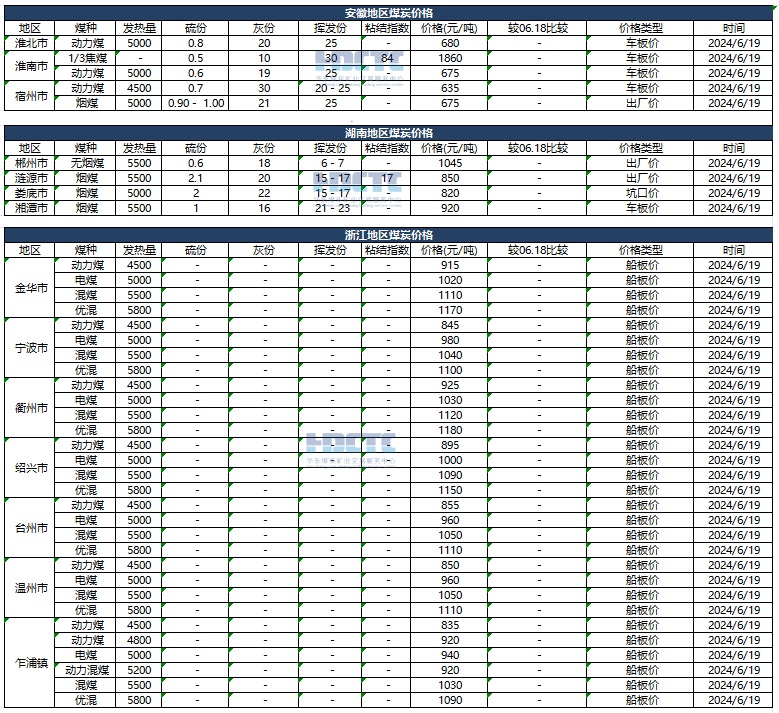The image size is (779, 713).
Task: Select the 娄底市 region cell
Action: pyautogui.click(x=30, y=193)
